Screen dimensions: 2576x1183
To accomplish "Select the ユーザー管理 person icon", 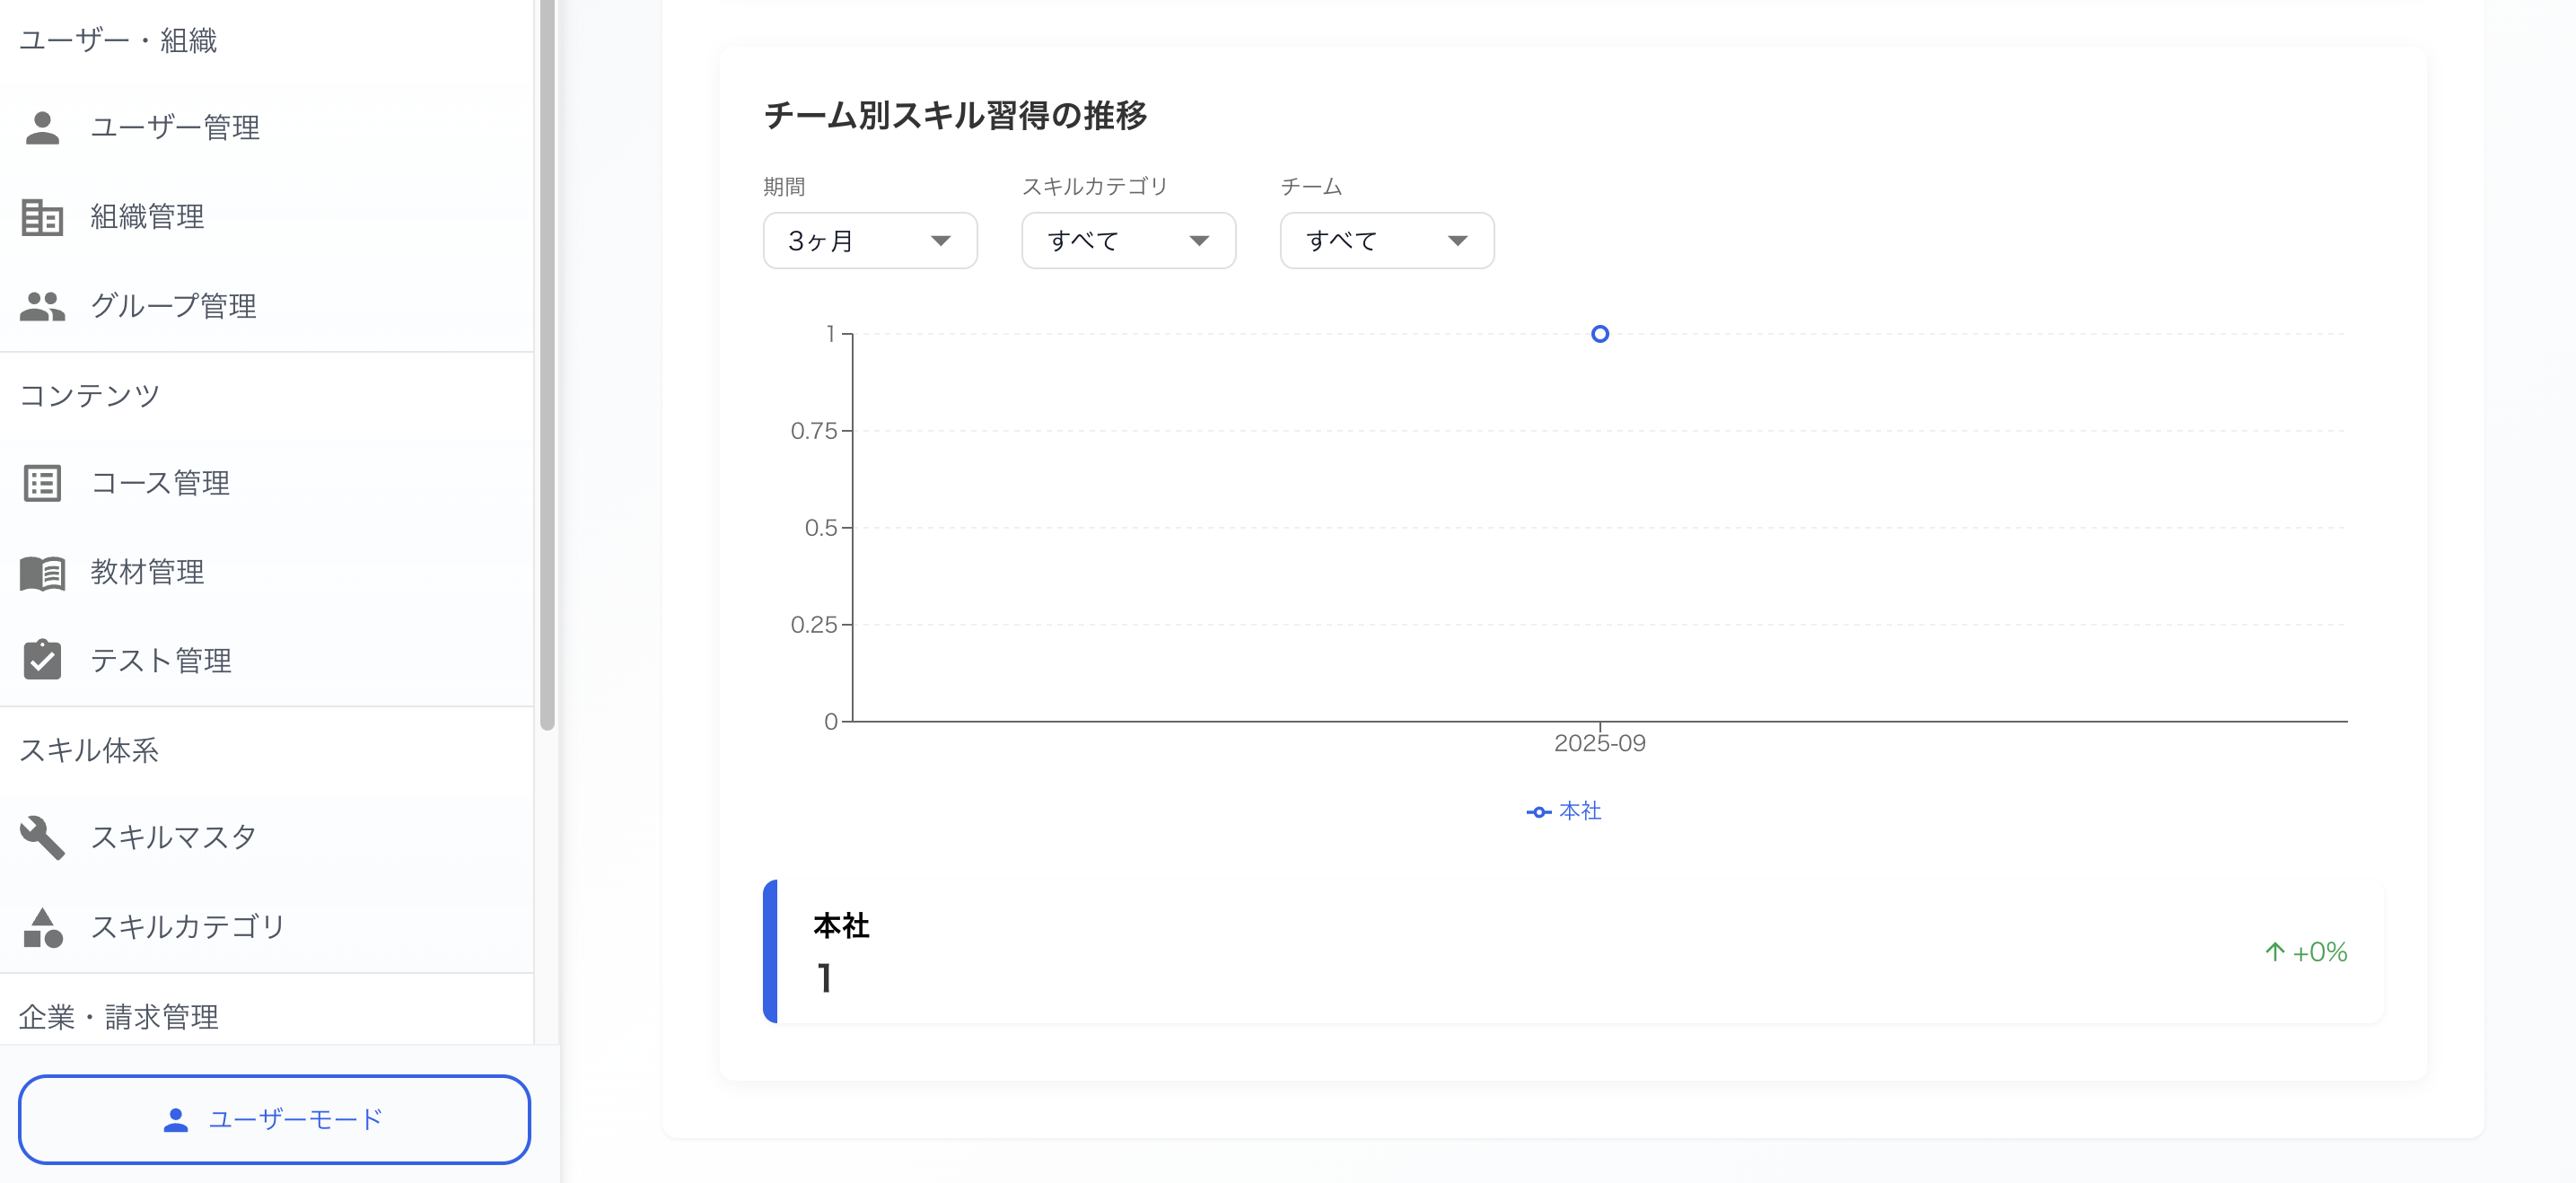I will 42,127.
